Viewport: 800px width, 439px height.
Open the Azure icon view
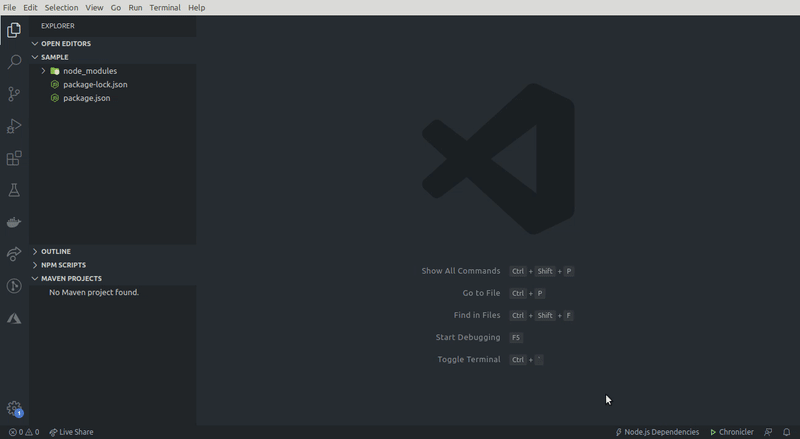click(x=14, y=318)
